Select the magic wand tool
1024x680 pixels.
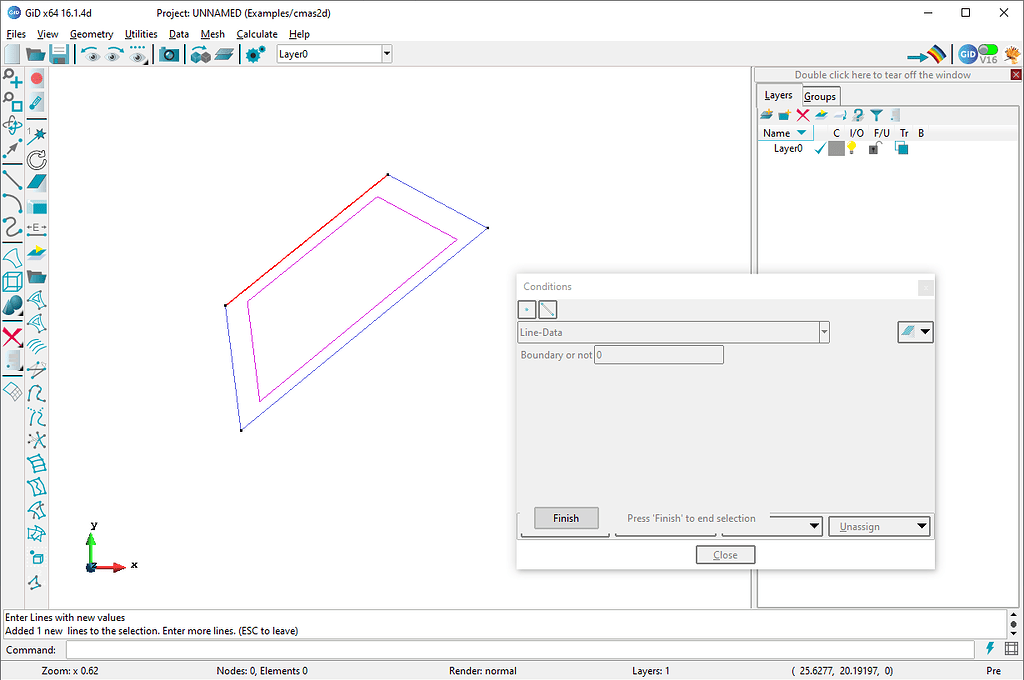pyautogui.click(x=37, y=135)
